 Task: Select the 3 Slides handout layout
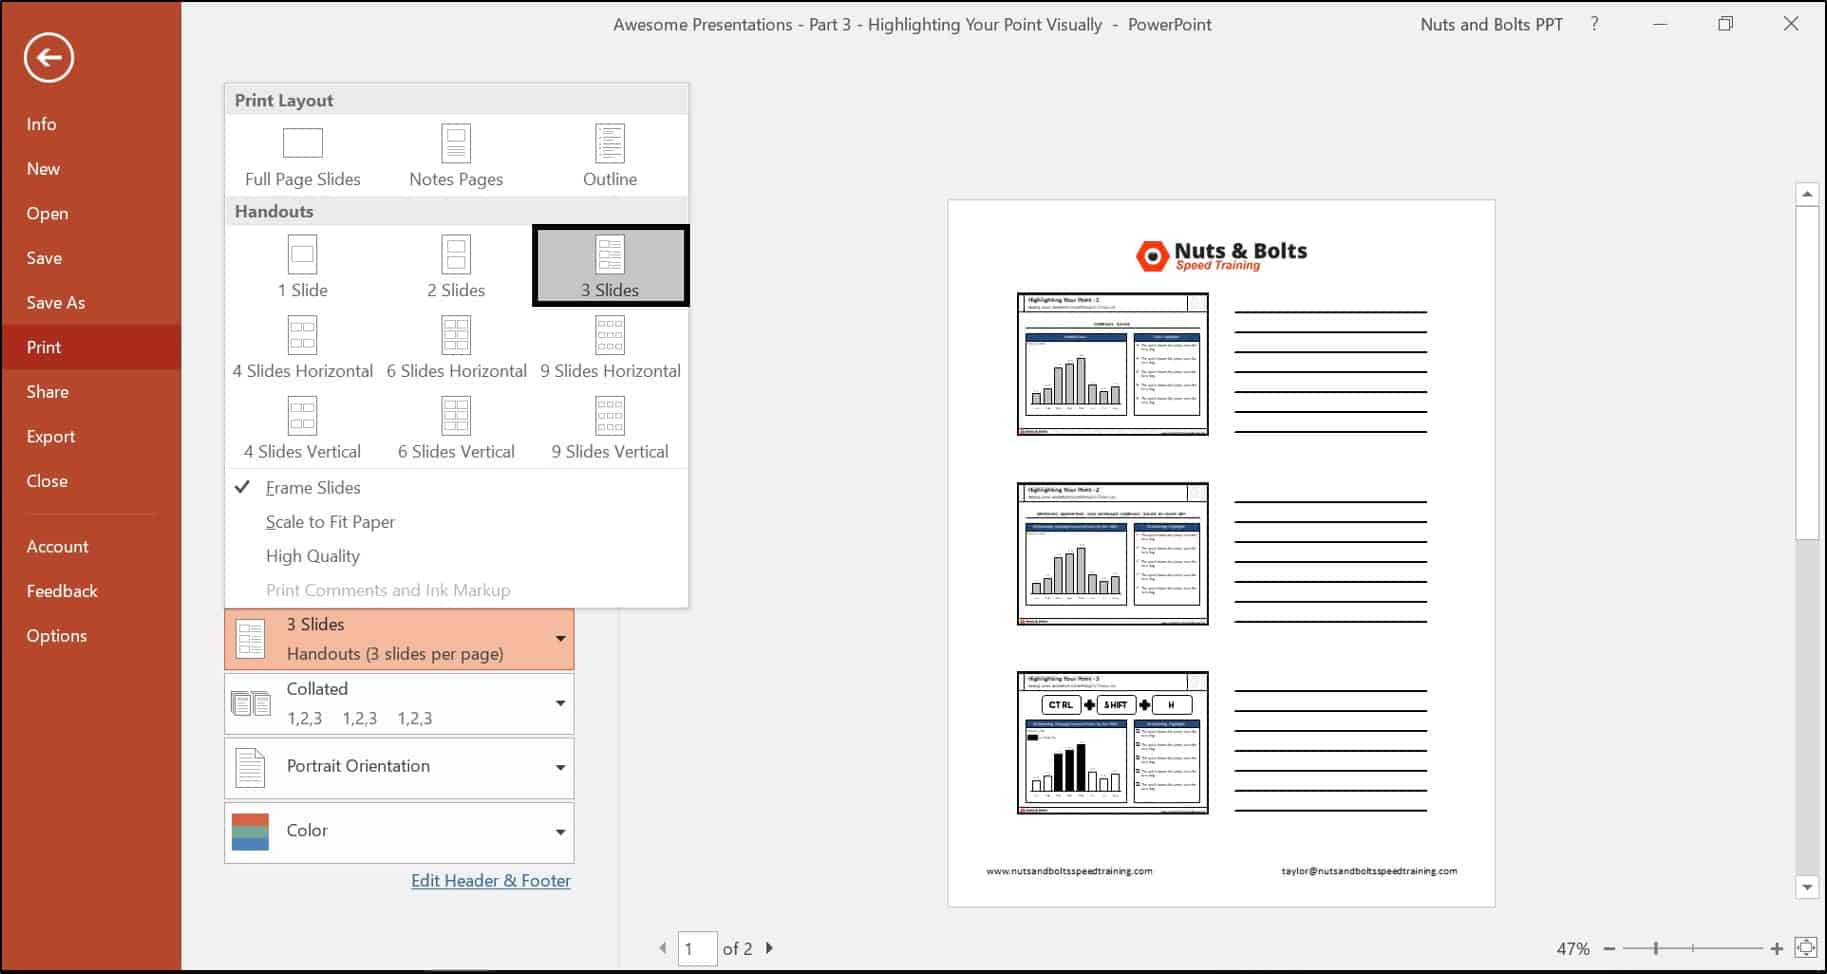coord(610,266)
